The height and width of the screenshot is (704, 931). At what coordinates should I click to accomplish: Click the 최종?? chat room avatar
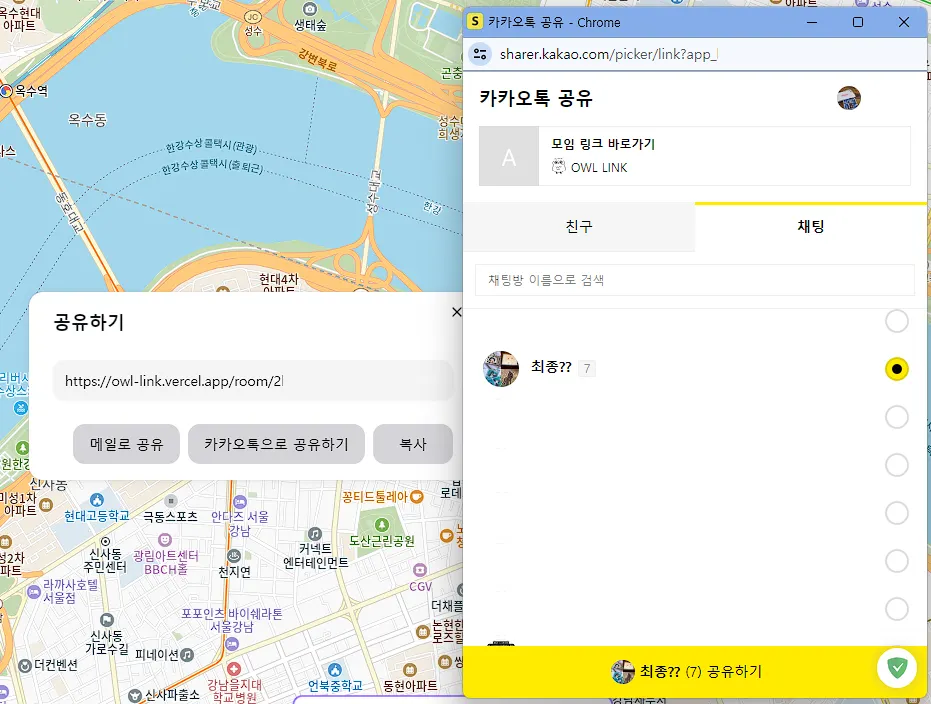pos(501,369)
